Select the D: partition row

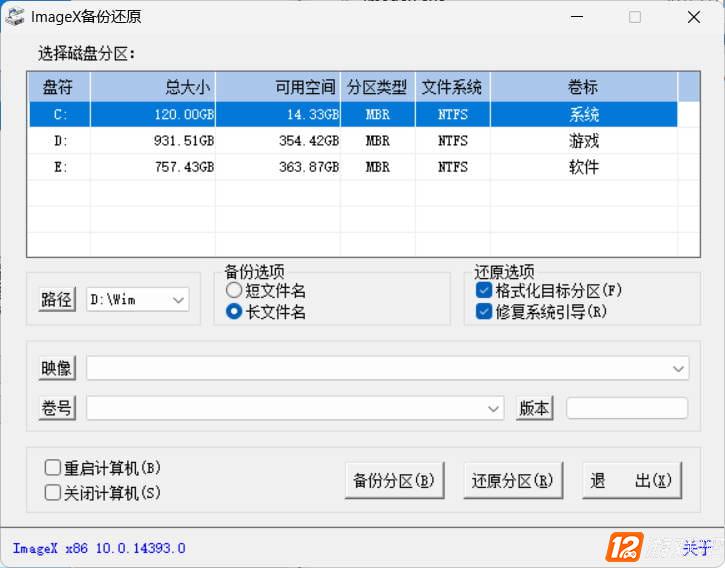pyautogui.click(x=353, y=141)
